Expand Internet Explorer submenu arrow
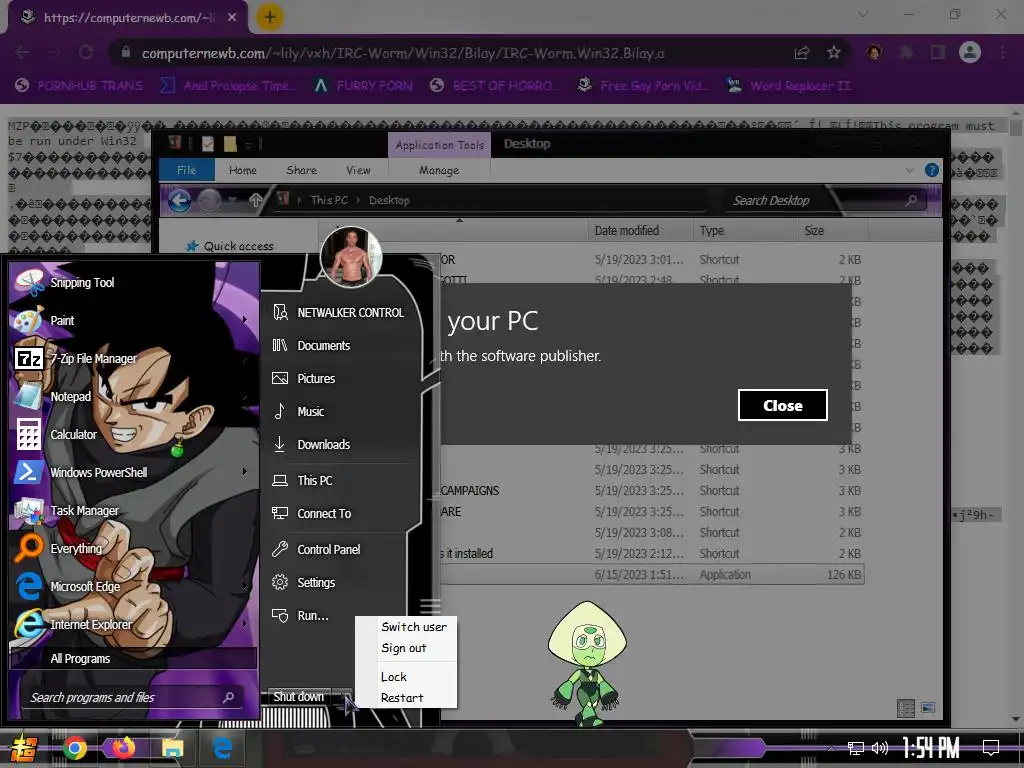The image size is (1024, 768). (x=245, y=624)
